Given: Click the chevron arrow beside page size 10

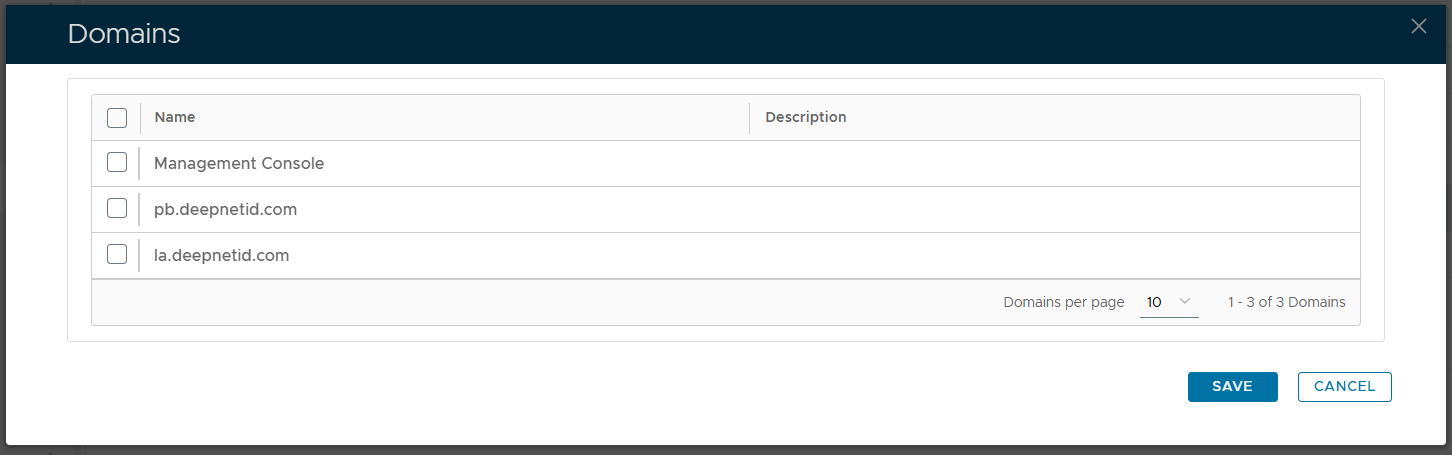Looking at the screenshot, I should pos(1185,301).
